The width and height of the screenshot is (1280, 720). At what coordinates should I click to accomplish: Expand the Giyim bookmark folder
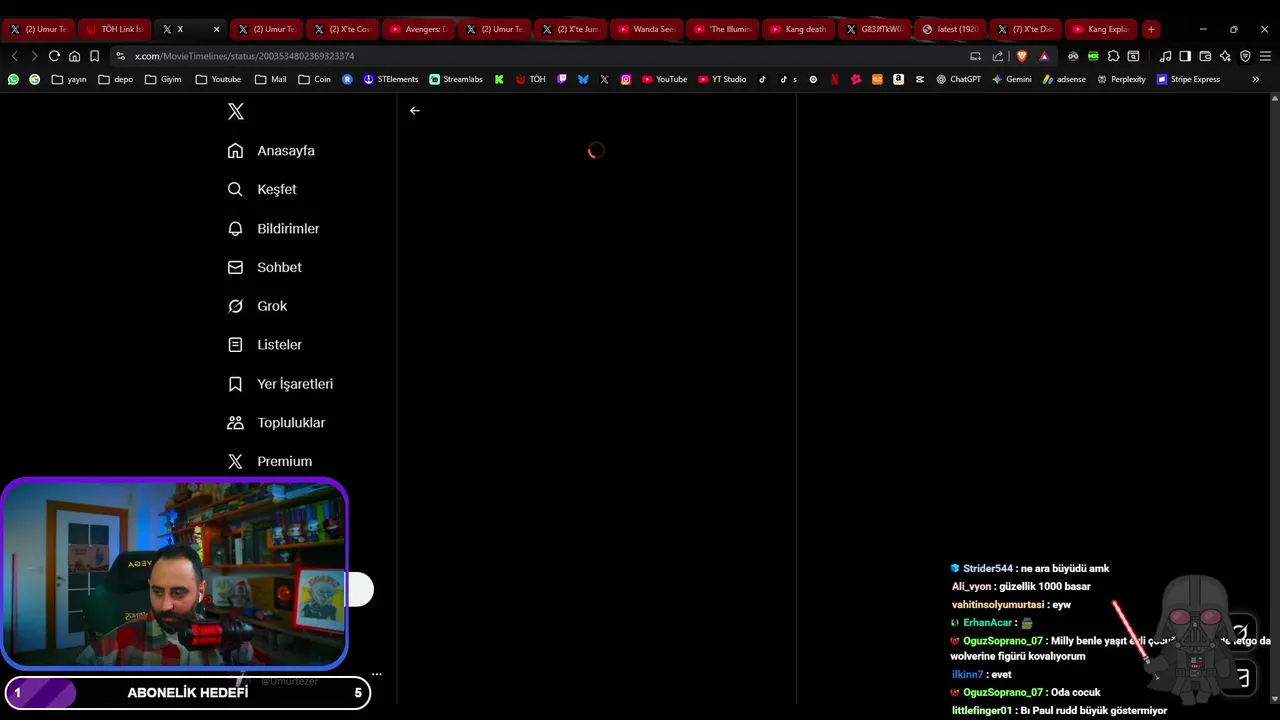point(163,79)
